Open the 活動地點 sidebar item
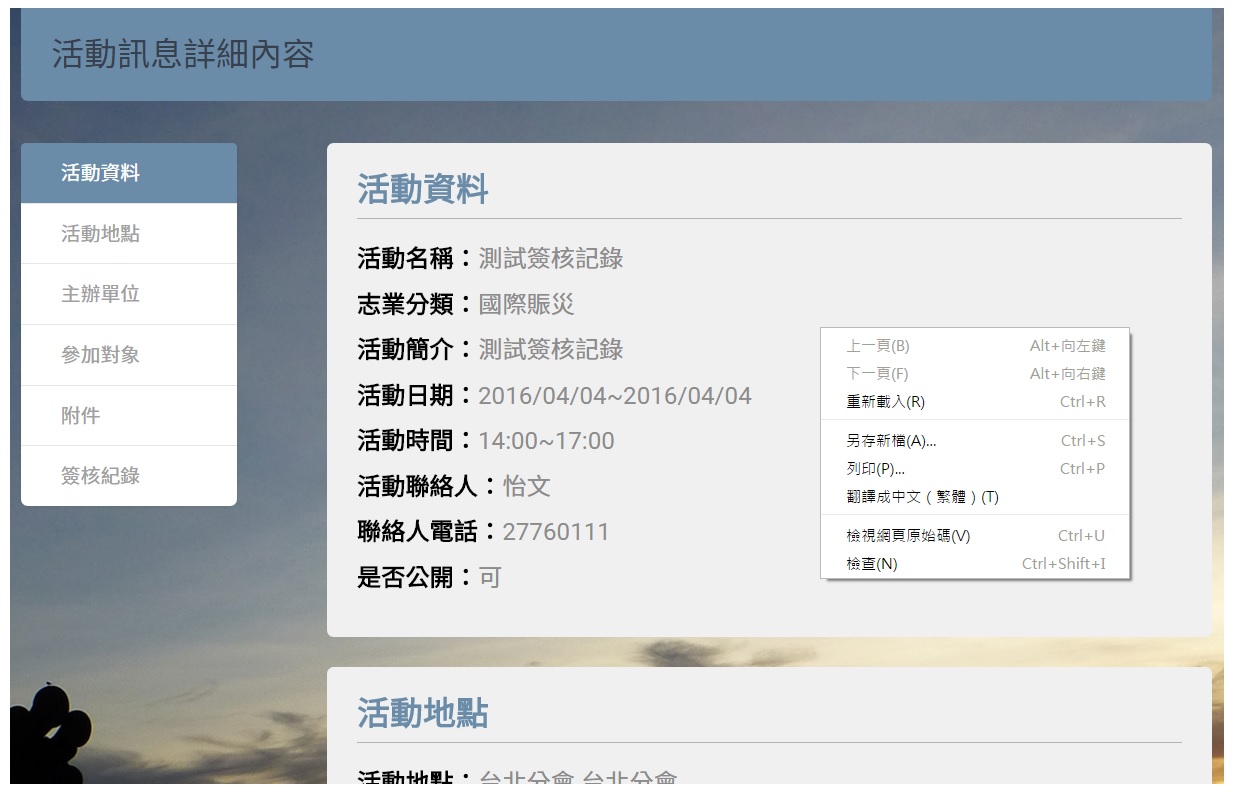 tap(129, 234)
